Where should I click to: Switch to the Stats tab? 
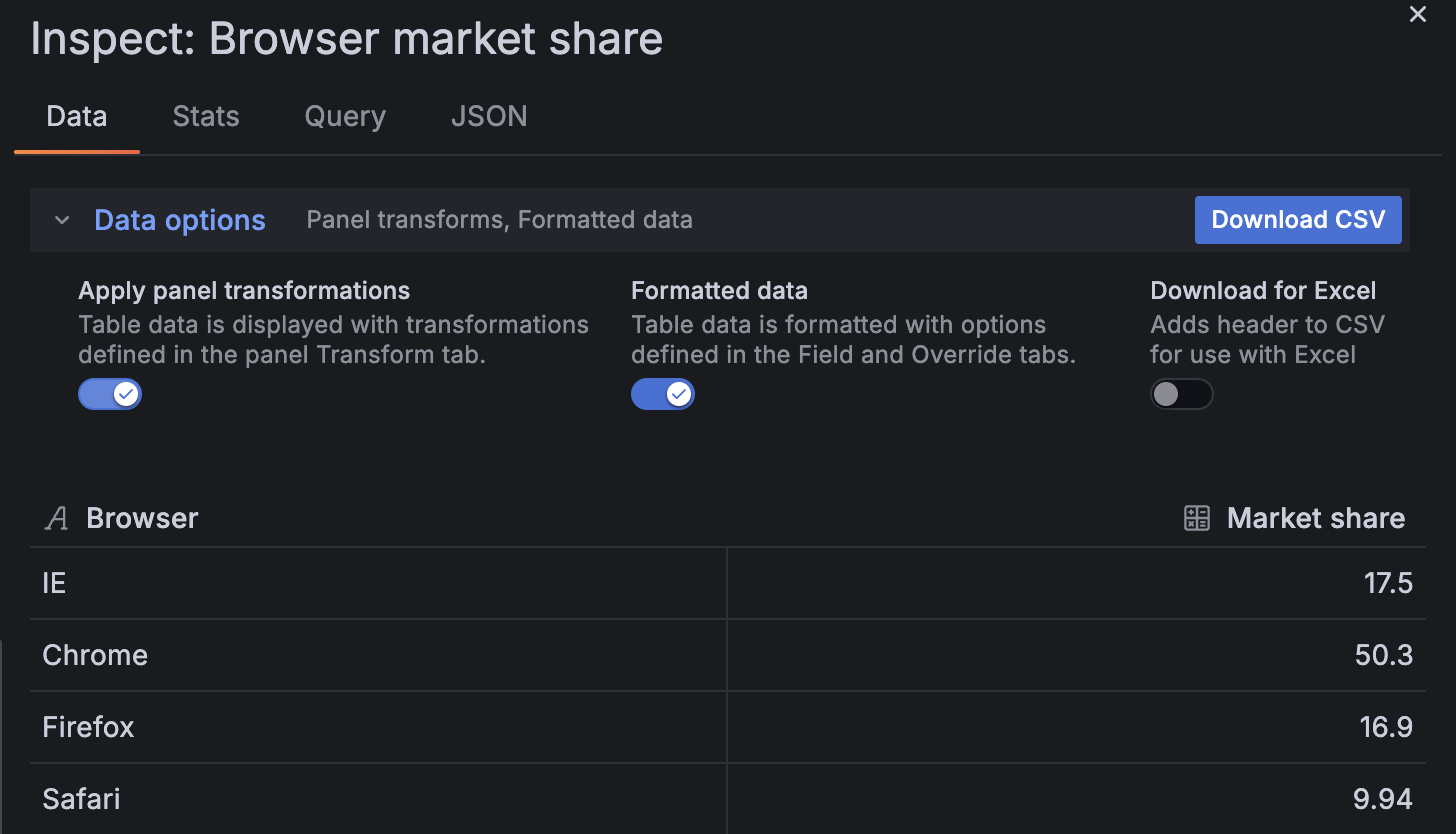point(205,116)
